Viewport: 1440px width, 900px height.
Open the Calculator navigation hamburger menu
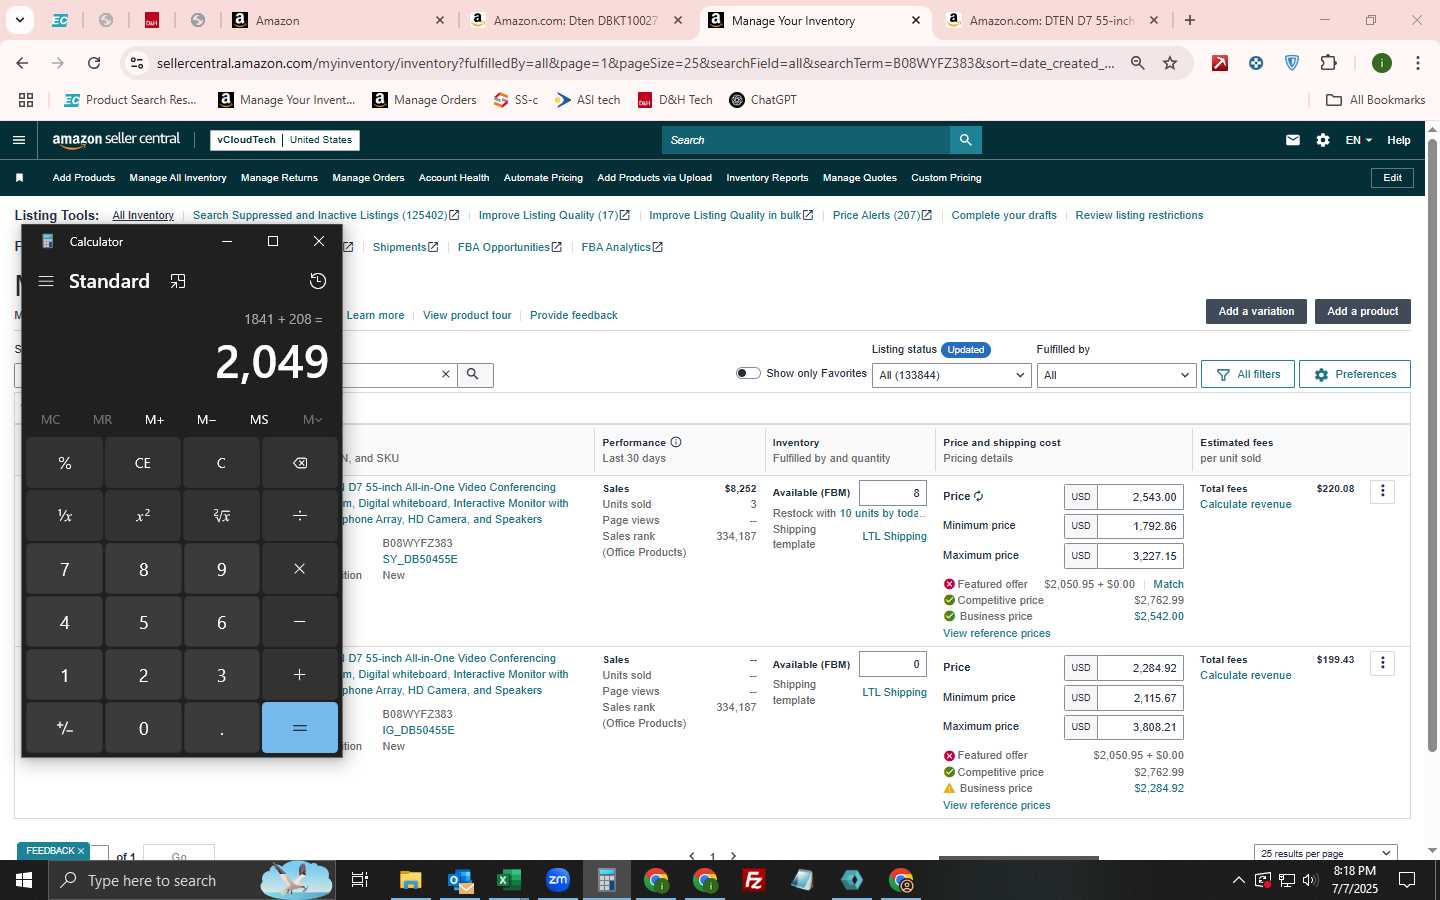coord(46,281)
